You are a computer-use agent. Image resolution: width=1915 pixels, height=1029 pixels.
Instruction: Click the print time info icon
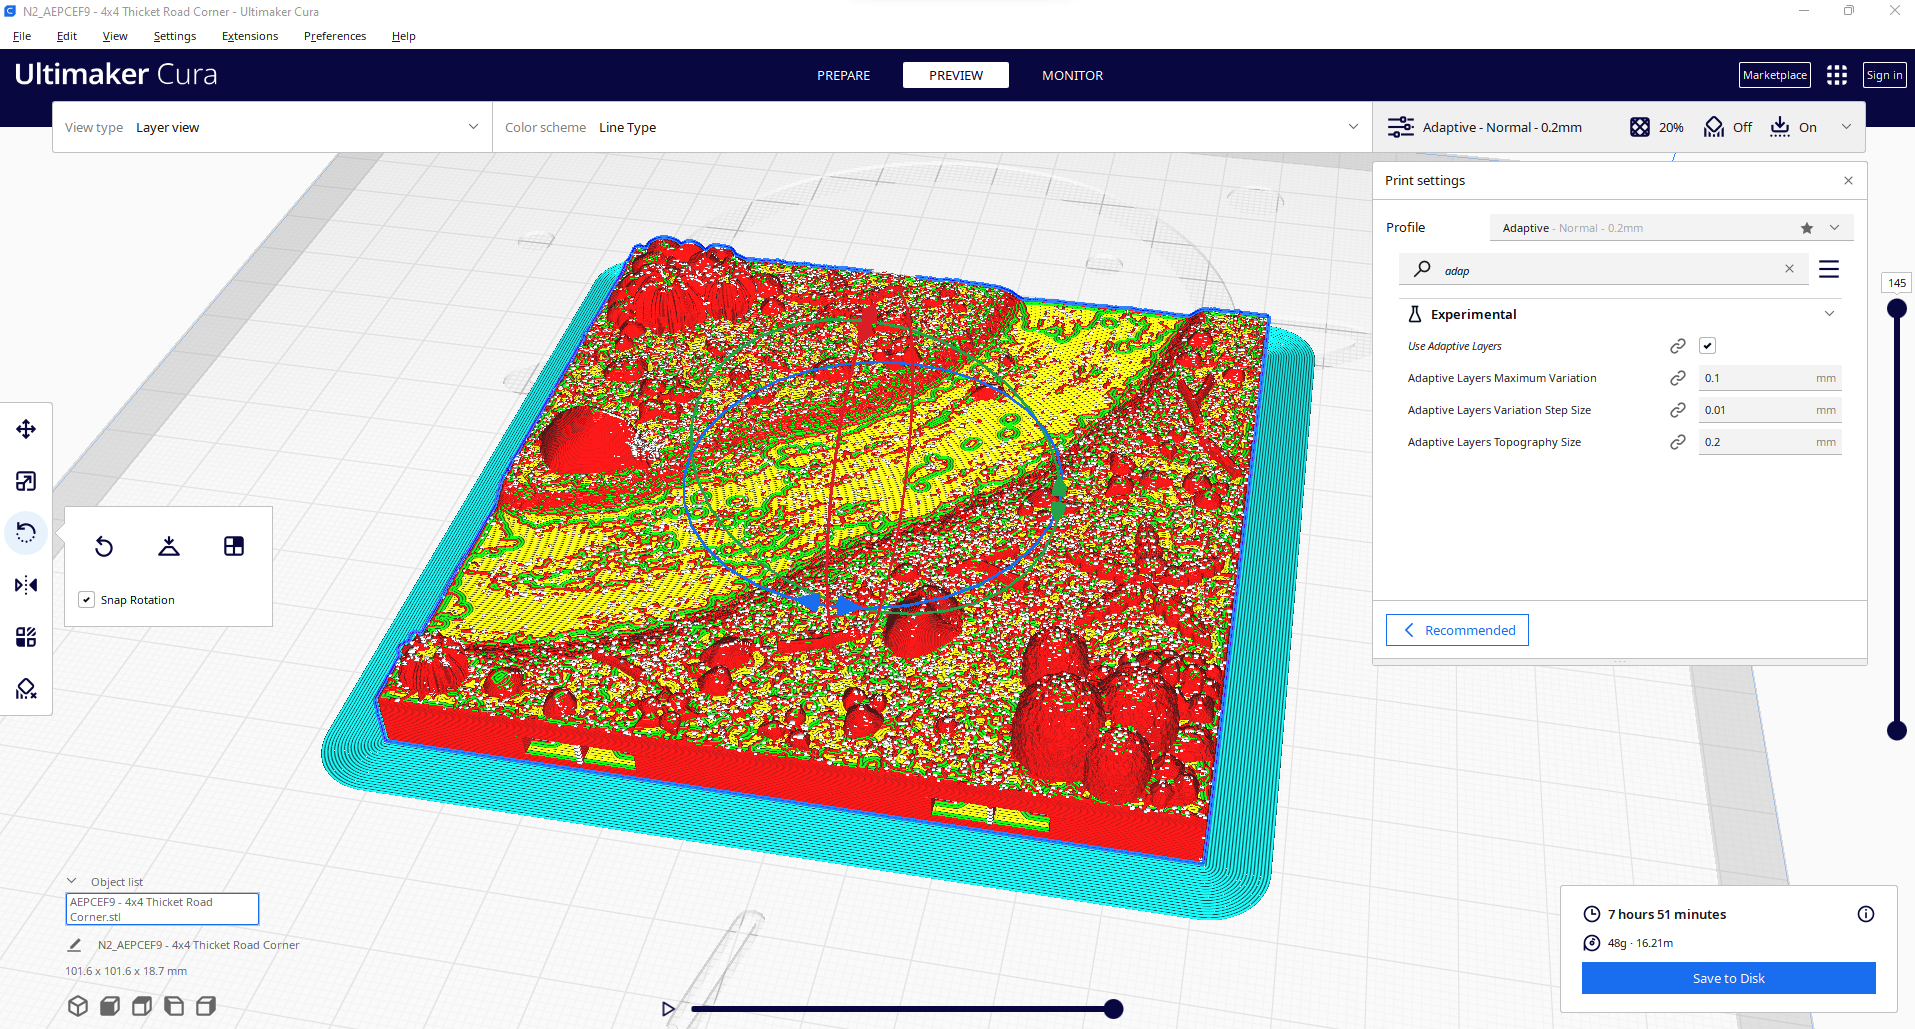pyautogui.click(x=1866, y=914)
